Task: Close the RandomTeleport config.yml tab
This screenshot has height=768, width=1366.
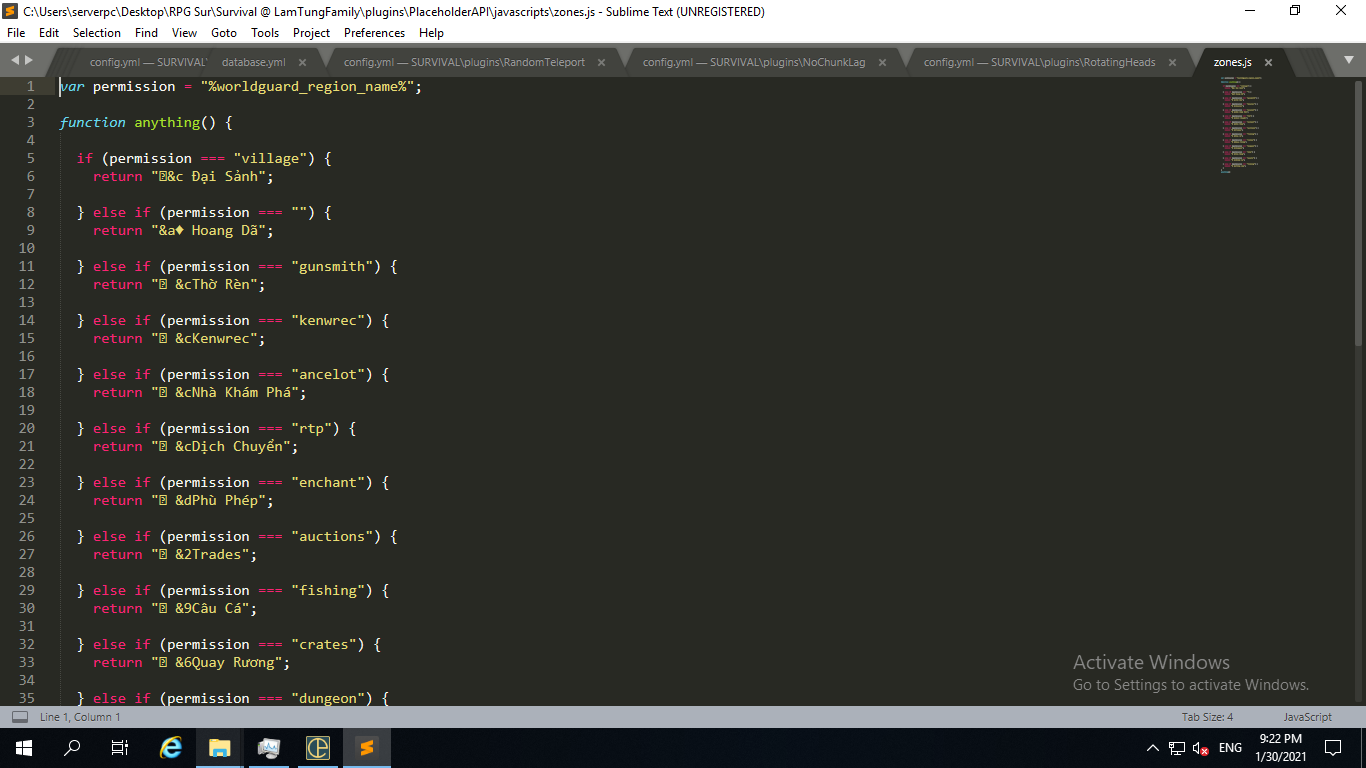Action: 601,62
